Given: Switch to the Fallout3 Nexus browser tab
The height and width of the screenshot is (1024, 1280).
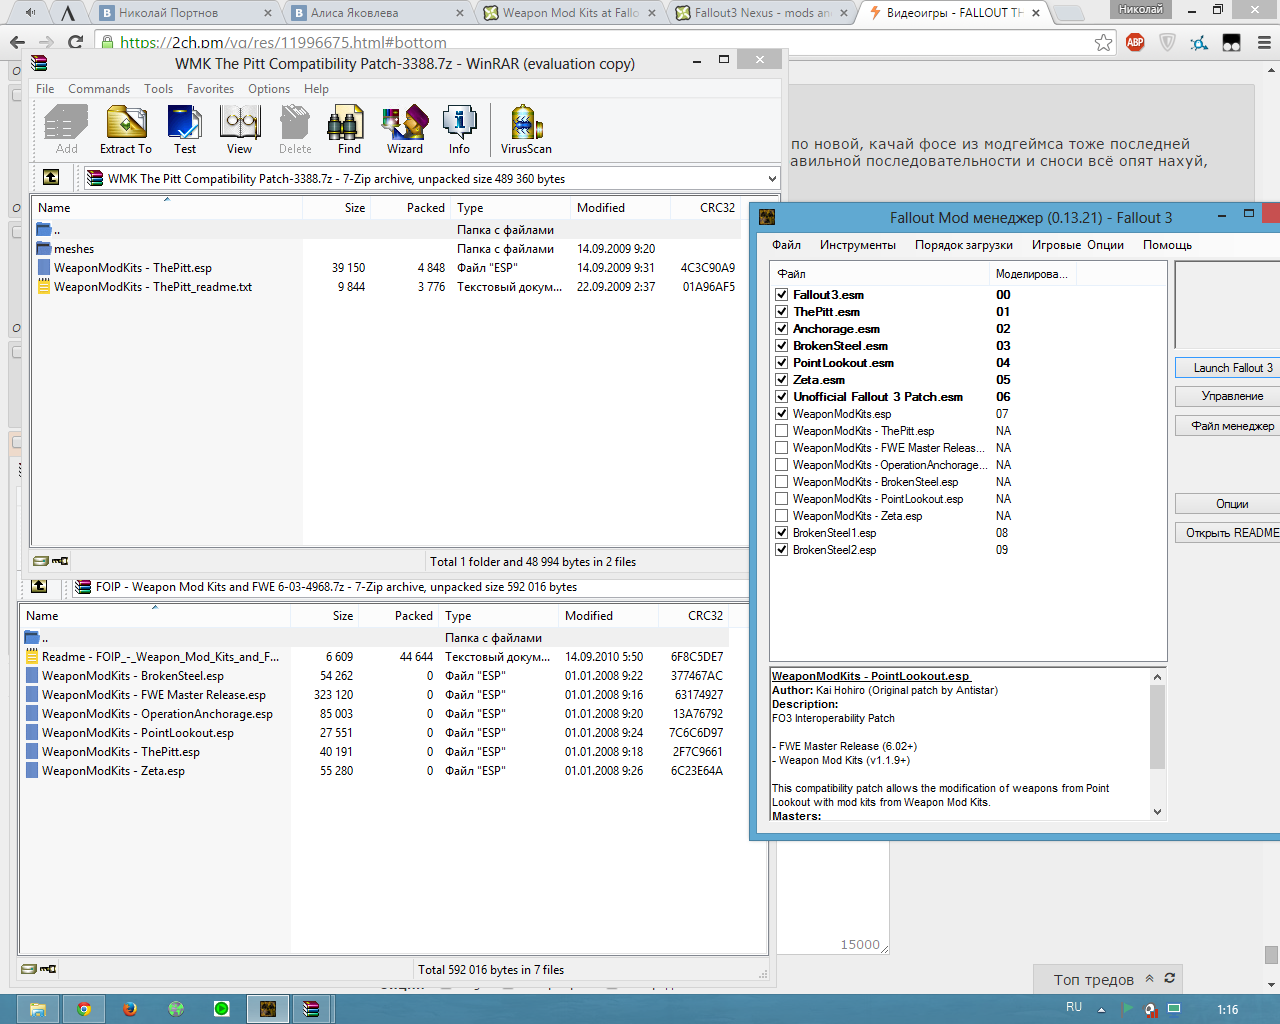Looking at the screenshot, I should point(762,13).
